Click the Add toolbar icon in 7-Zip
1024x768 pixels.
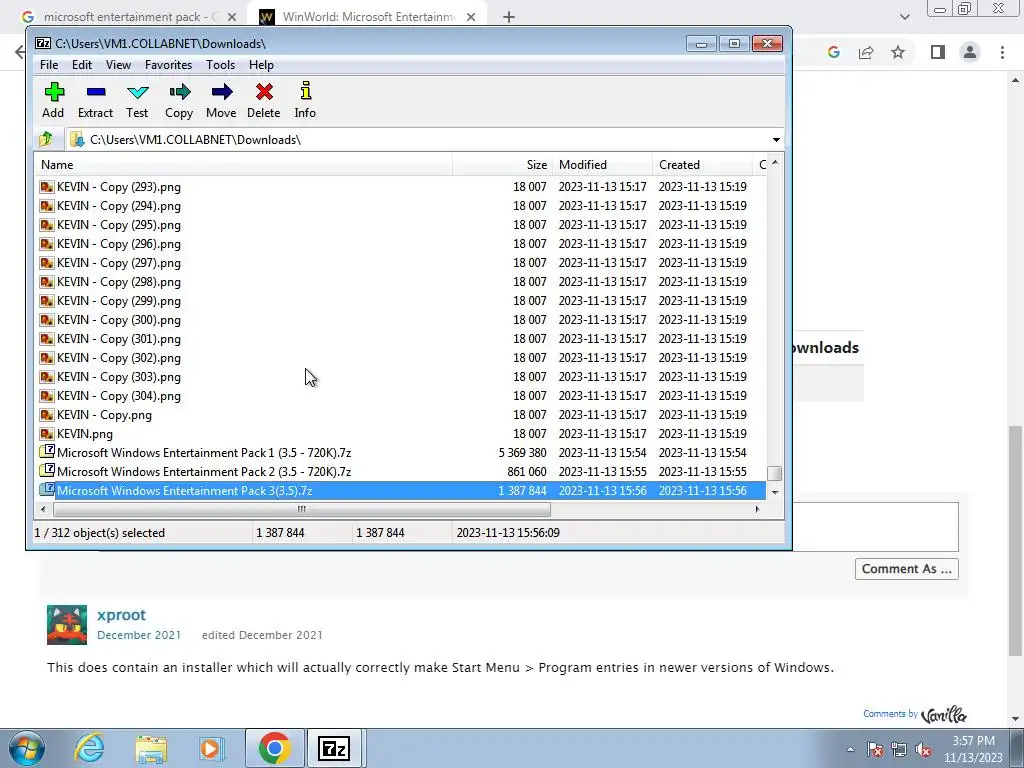click(54, 100)
